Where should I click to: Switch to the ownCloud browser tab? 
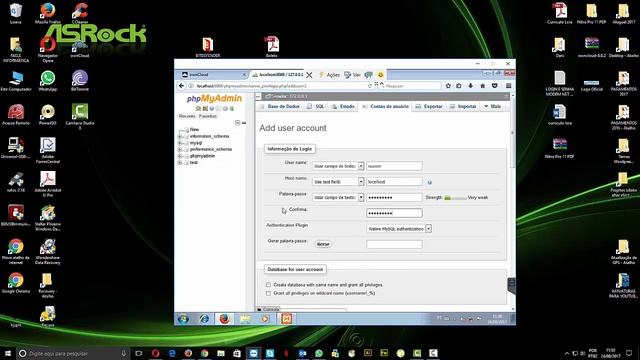coord(212,75)
